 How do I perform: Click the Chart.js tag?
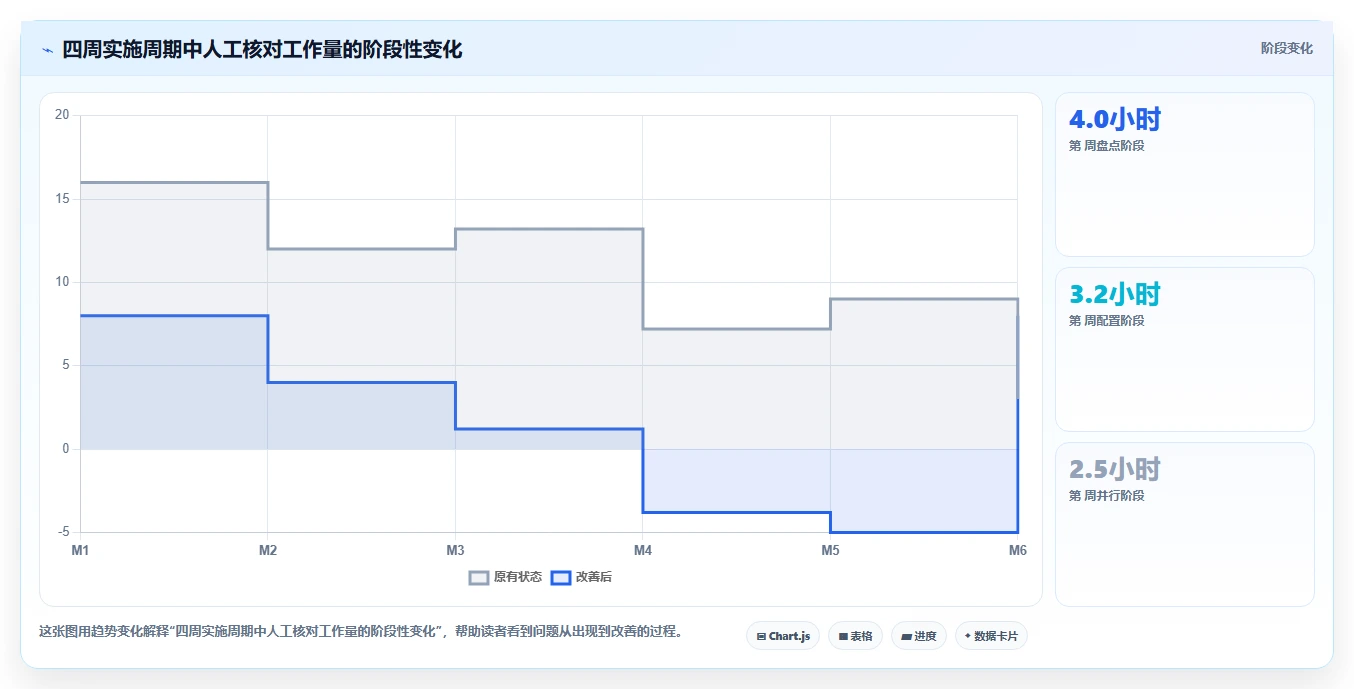[783, 636]
